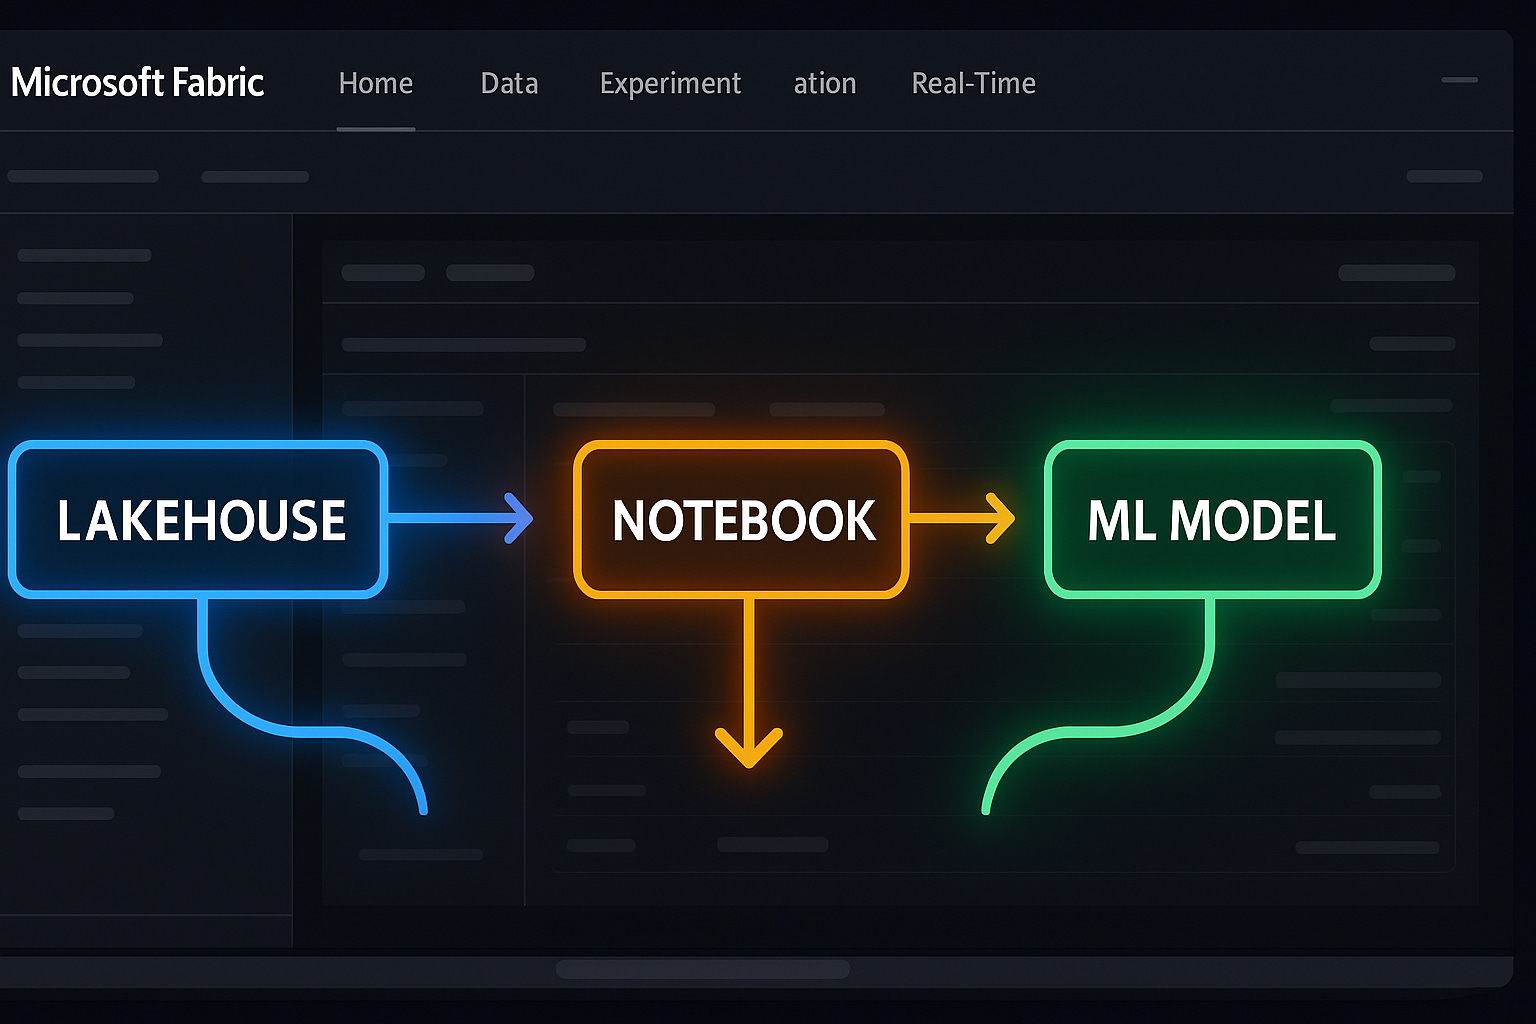Switch to the Data tab

pyautogui.click(x=509, y=84)
